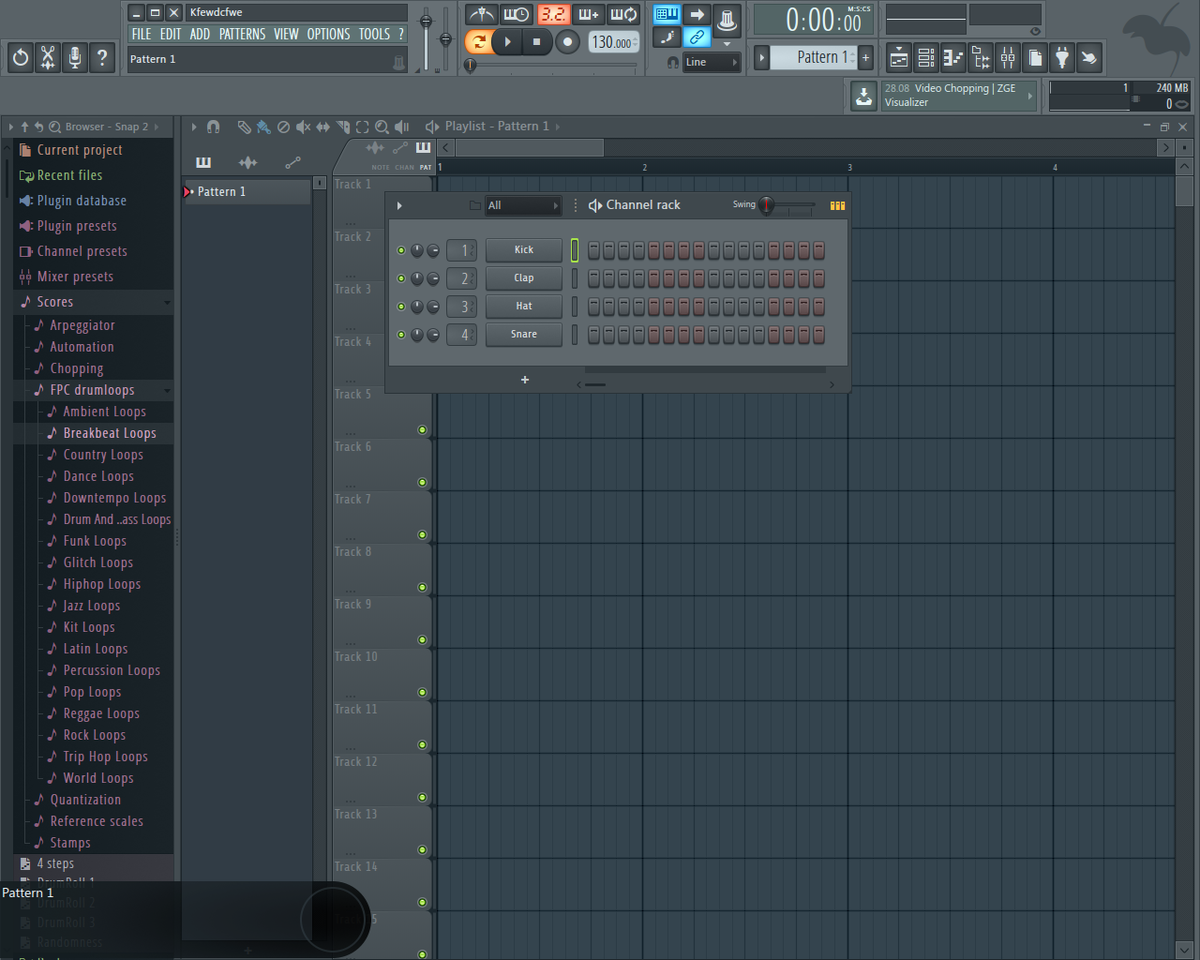Click the microphone one-click recording icon
The height and width of the screenshot is (960, 1200).
(x=74, y=58)
